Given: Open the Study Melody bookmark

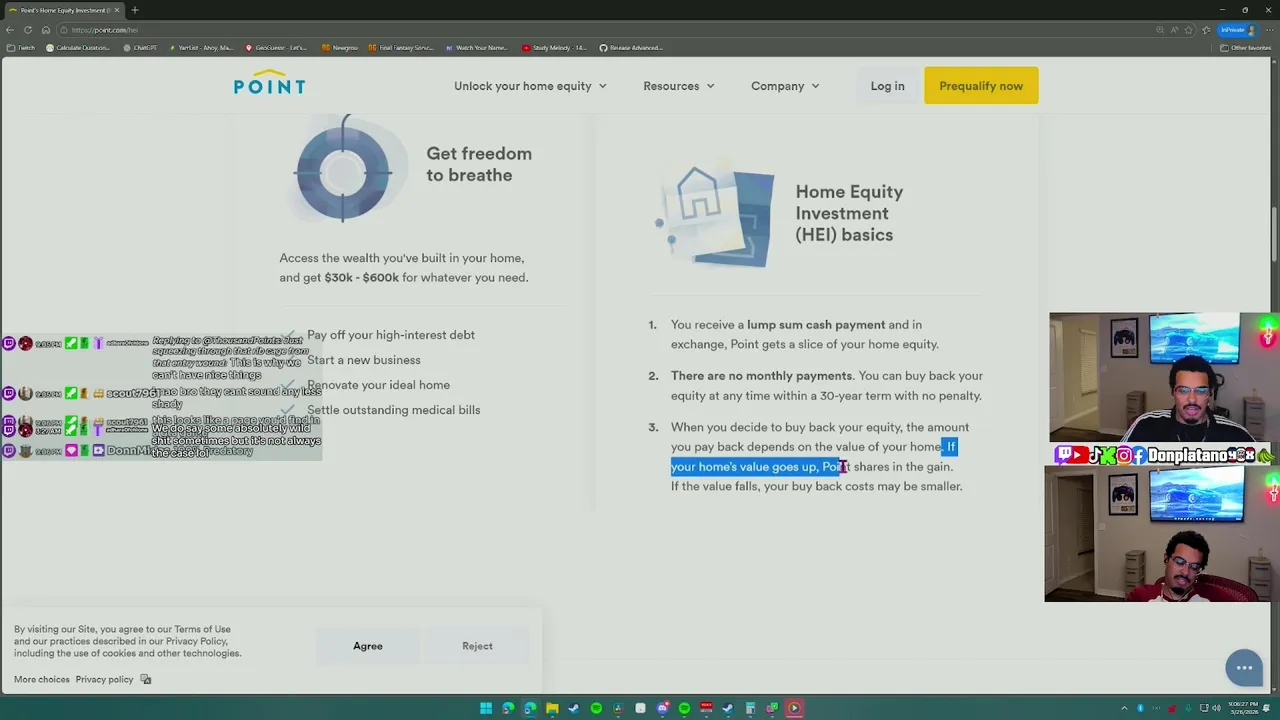Looking at the screenshot, I should (555, 48).
